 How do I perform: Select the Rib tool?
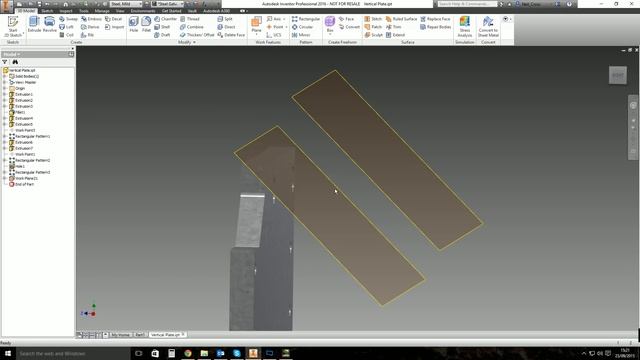[87, 35]
